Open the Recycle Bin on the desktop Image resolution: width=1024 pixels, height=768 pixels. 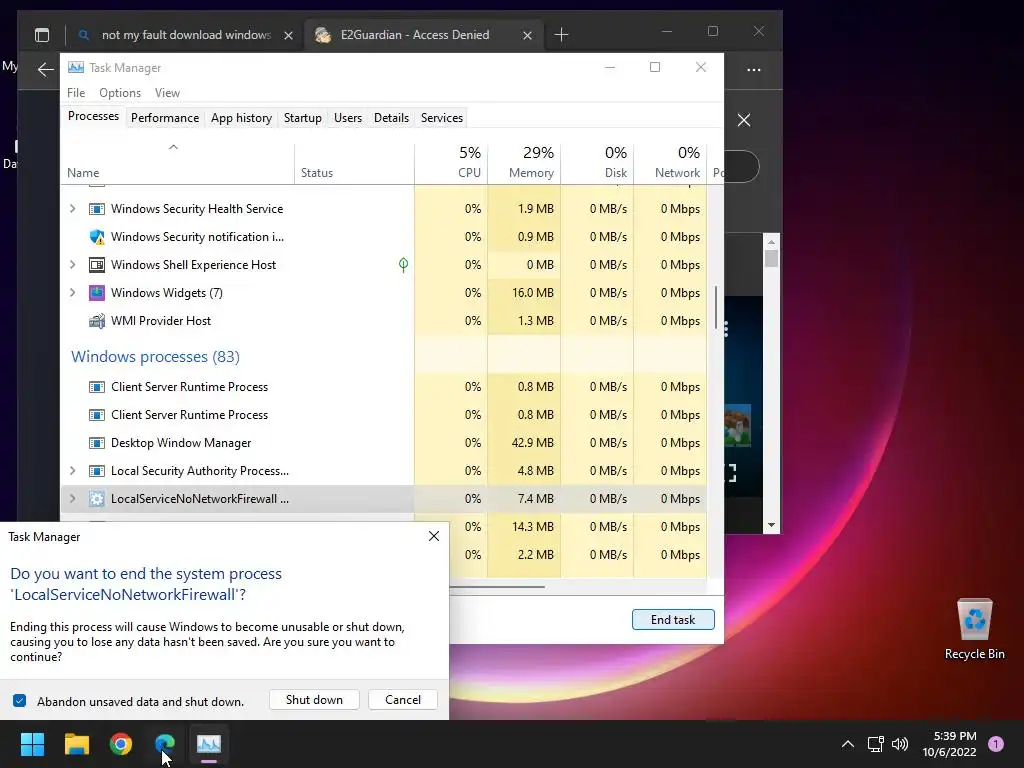pyautogui.click(x=974, y=630)
